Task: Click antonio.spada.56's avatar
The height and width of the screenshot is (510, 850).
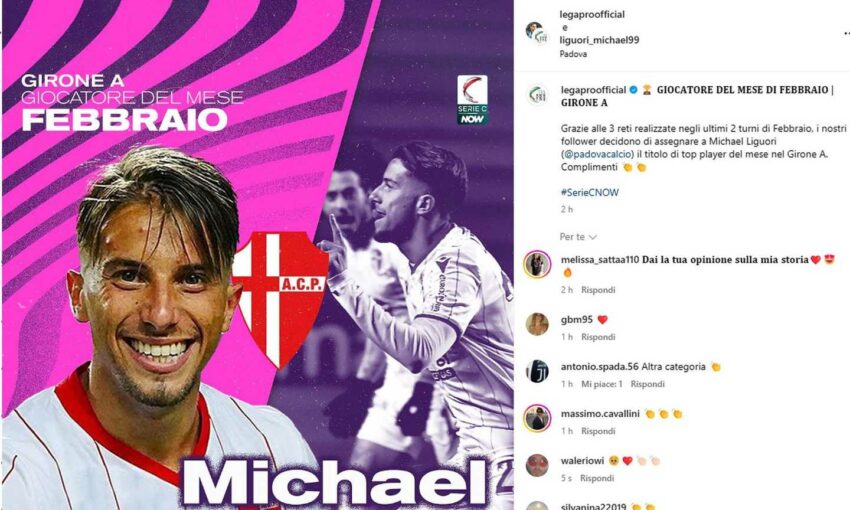Action: coord(537,371)
